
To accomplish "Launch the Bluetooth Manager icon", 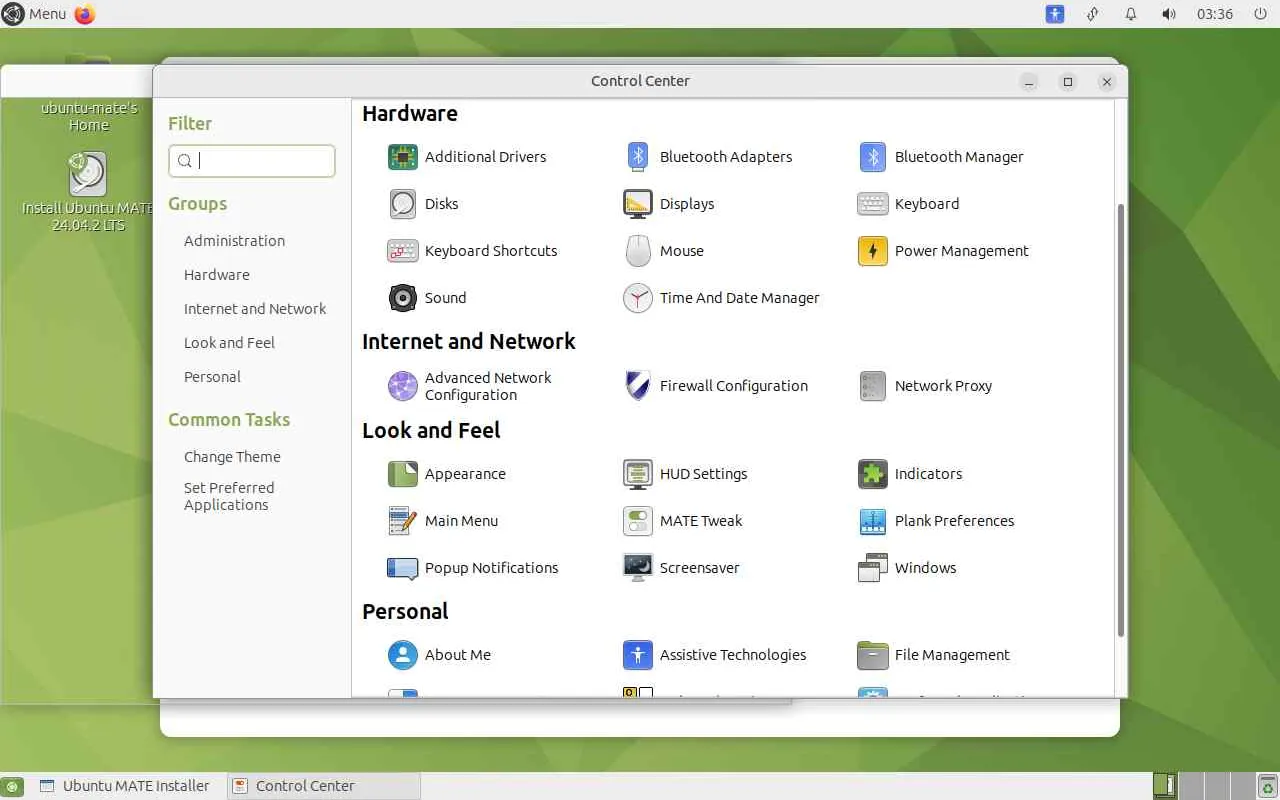I will (x=872, y=157).
